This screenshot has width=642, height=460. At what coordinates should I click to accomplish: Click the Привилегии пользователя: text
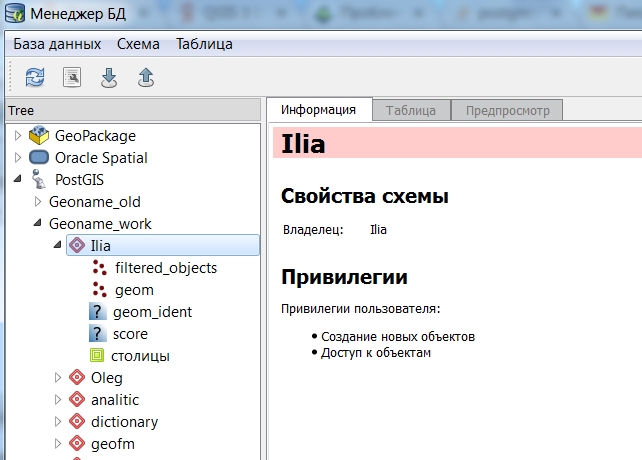pos(361,309)
